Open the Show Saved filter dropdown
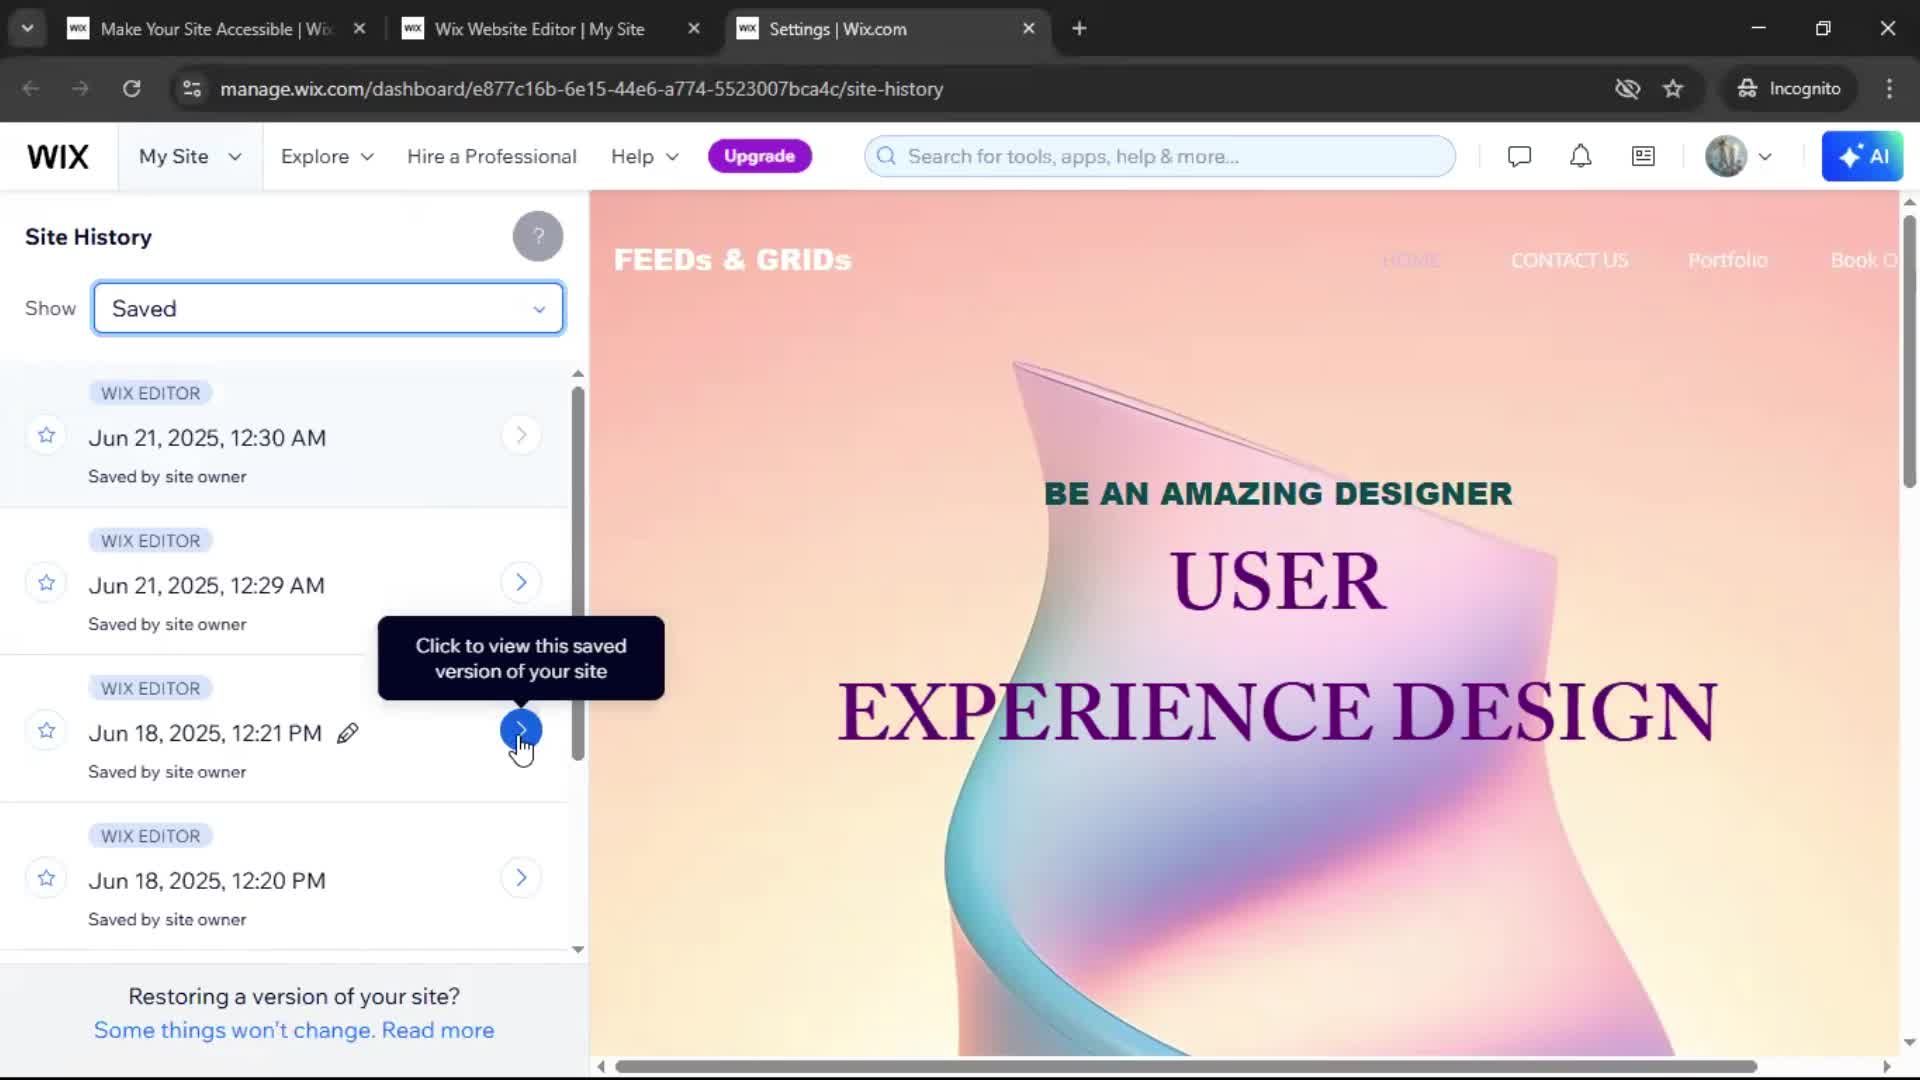 point(328,308)
